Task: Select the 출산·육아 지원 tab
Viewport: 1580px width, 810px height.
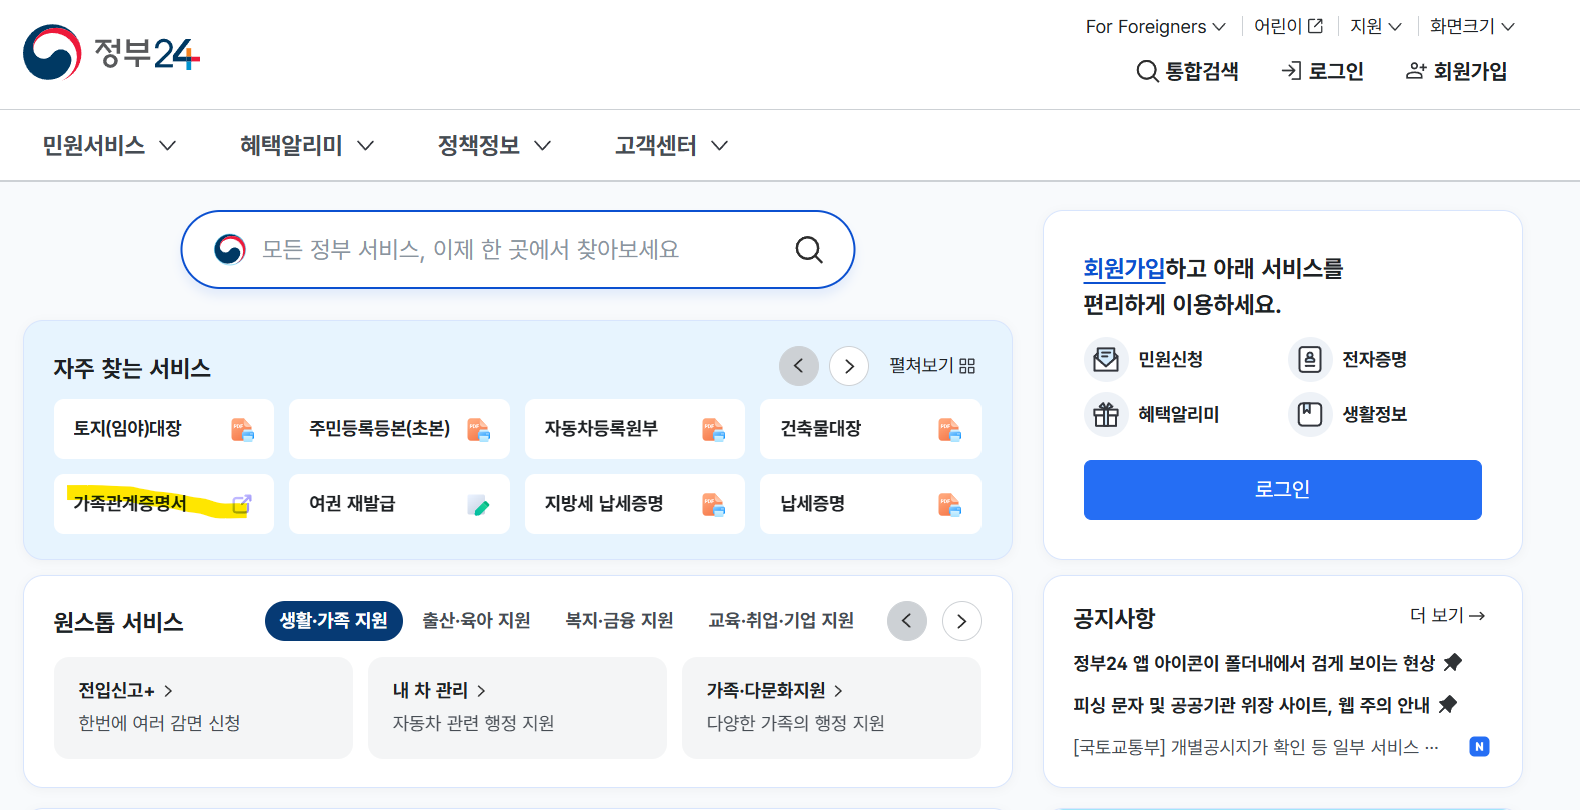Action: point(476,621)
